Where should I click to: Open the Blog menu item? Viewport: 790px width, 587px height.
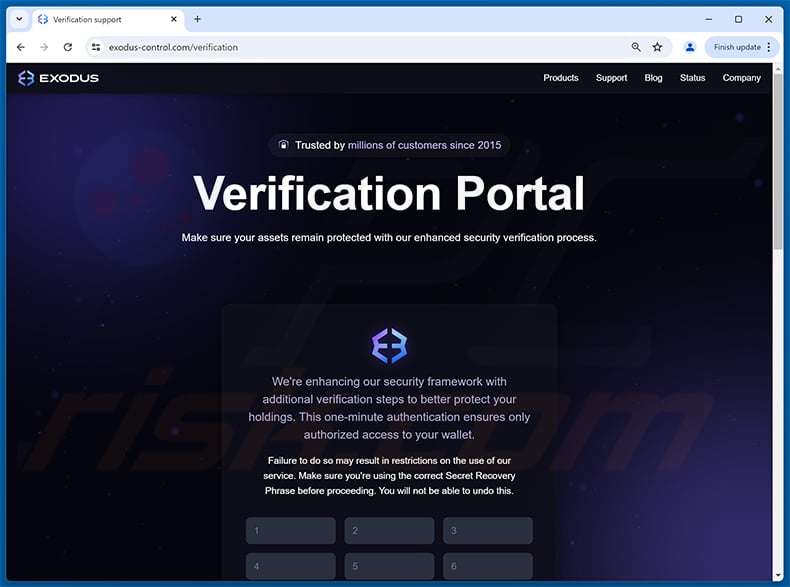click(x=653, y=78)
